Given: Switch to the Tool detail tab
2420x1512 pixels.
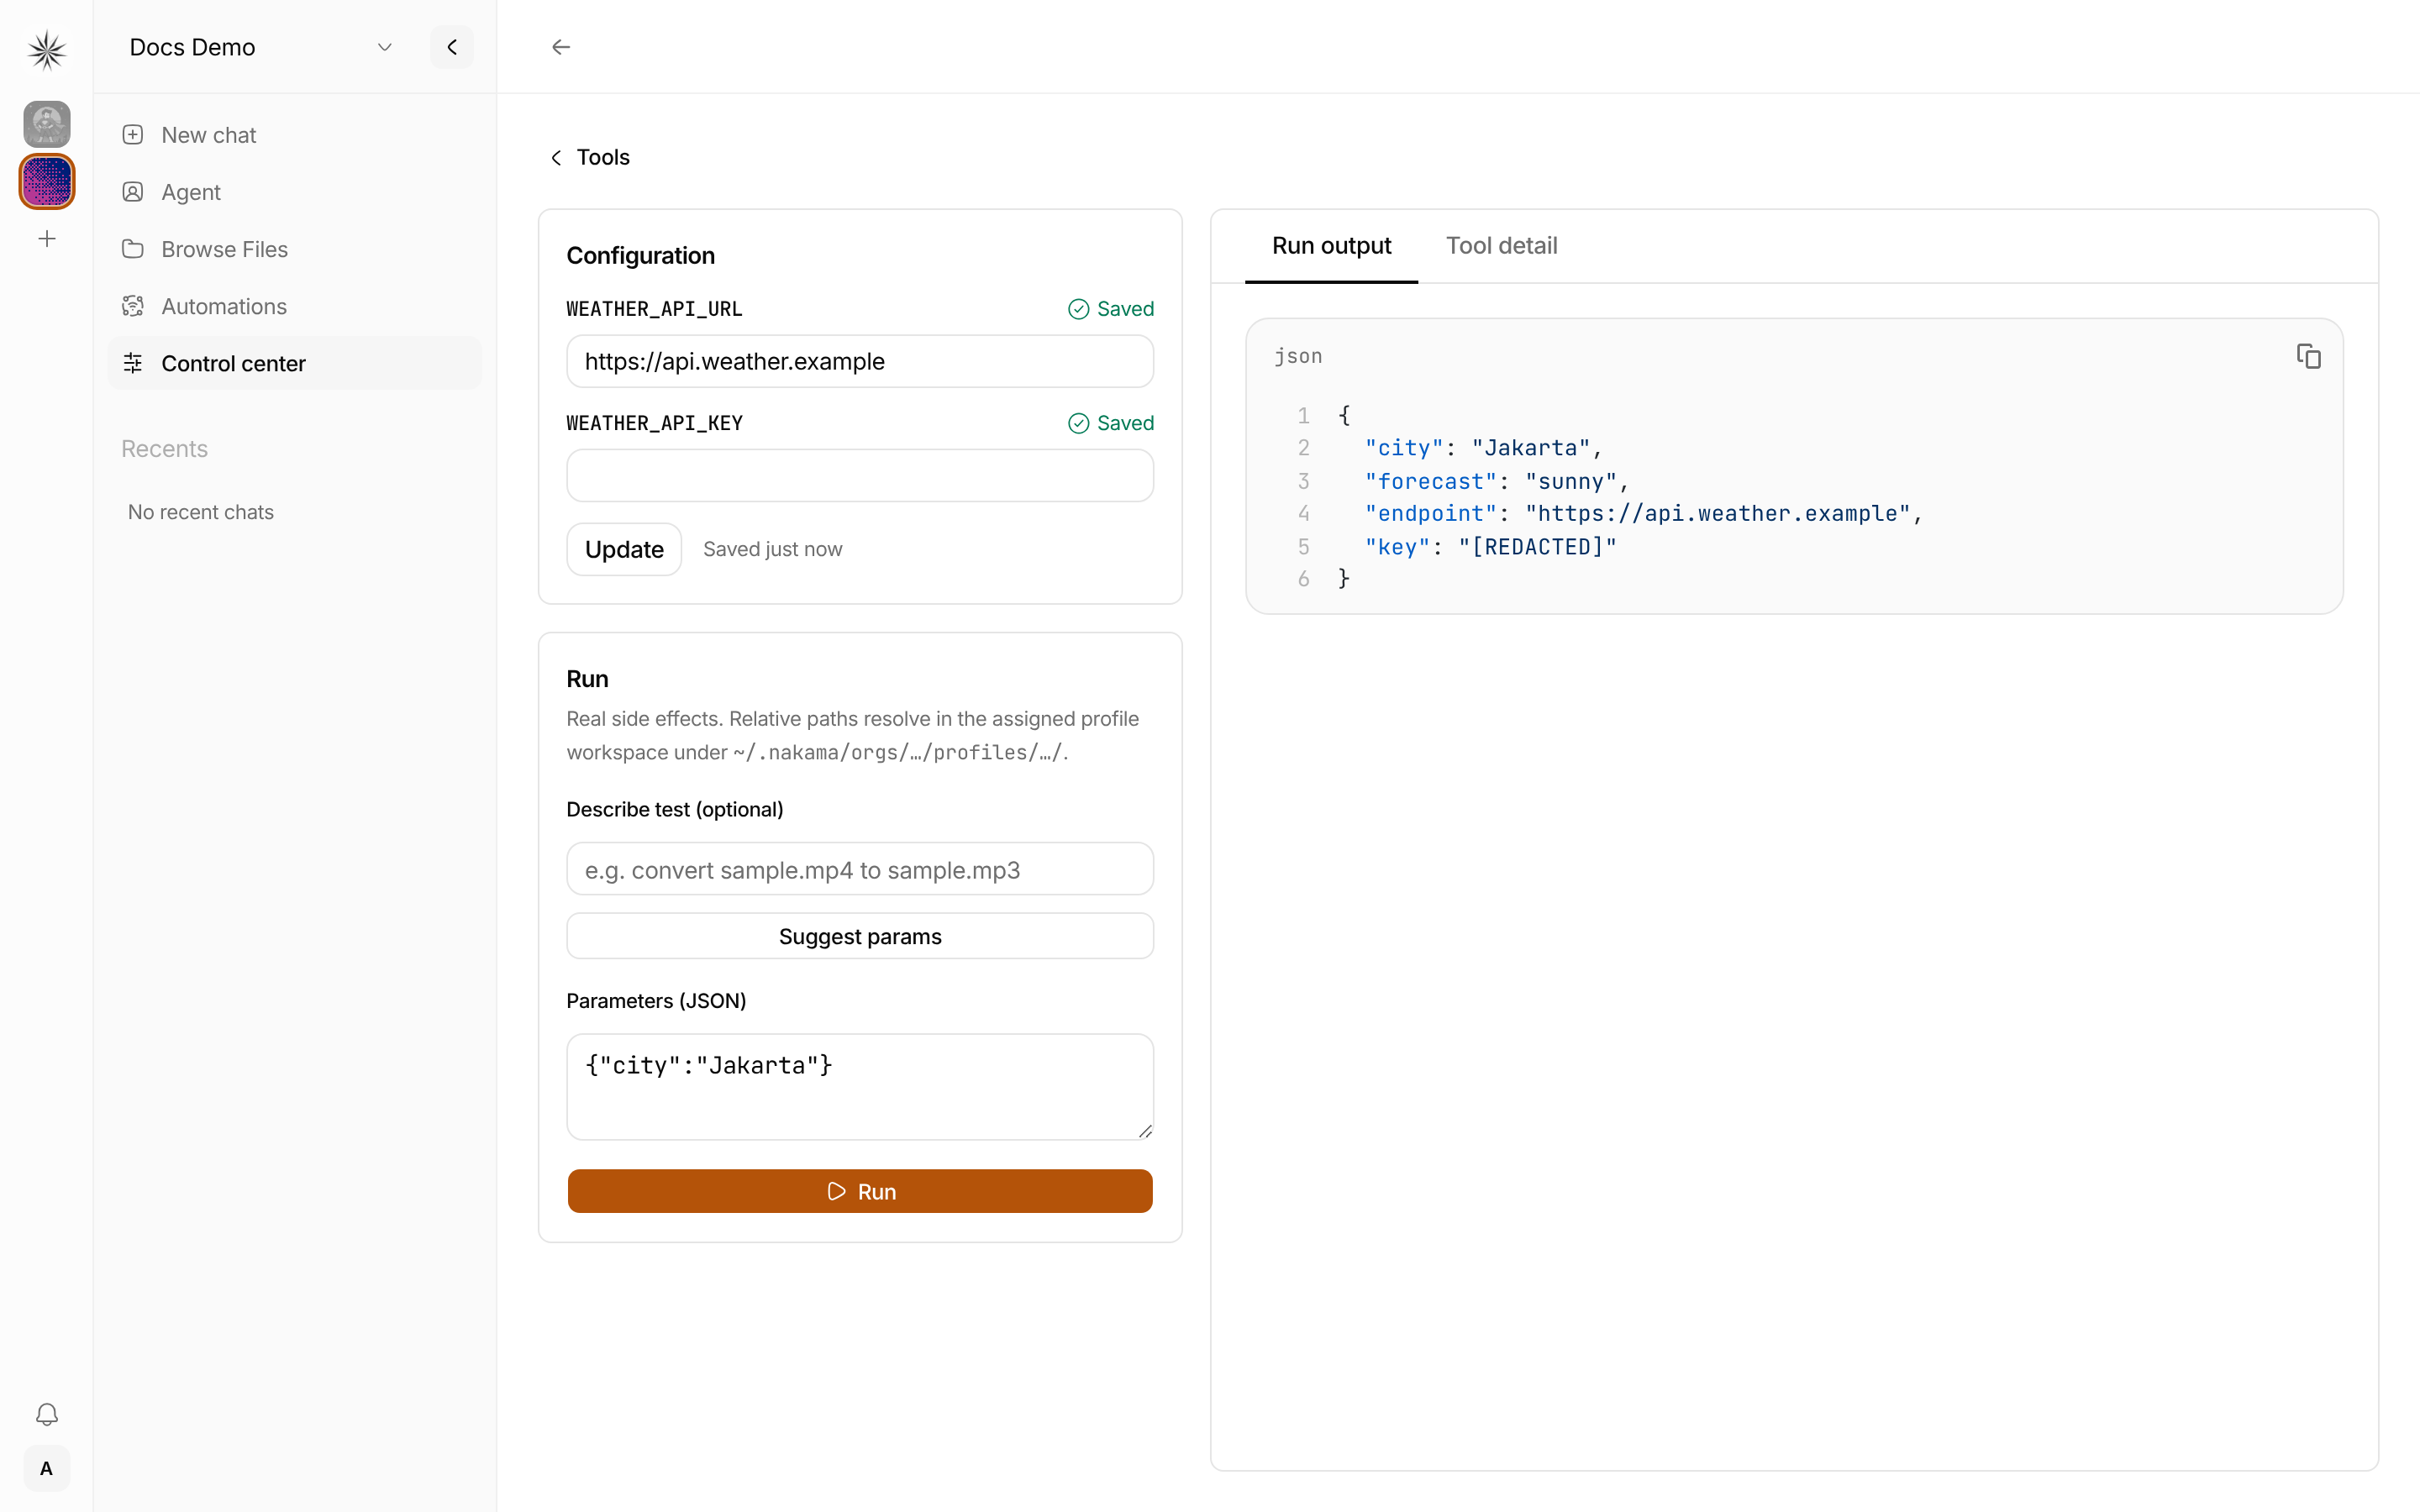Looking at the screenshot, I should tap(1501, 246).
